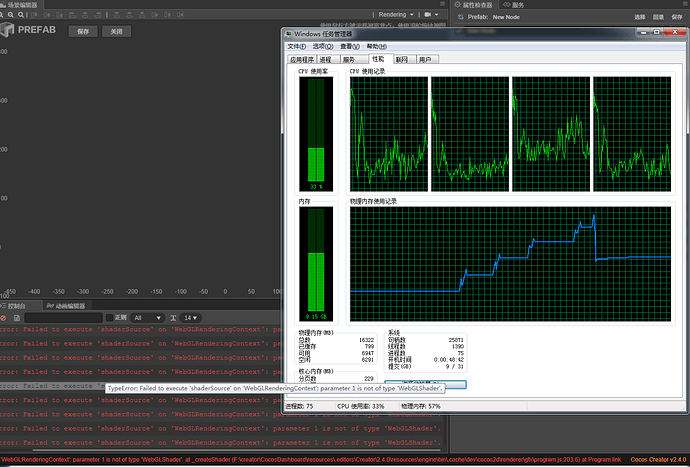The height and width of the screenshot is (467, 690).
Task: Open 查看(V) menu in Task Manager
Action: [x=350, y=46]
